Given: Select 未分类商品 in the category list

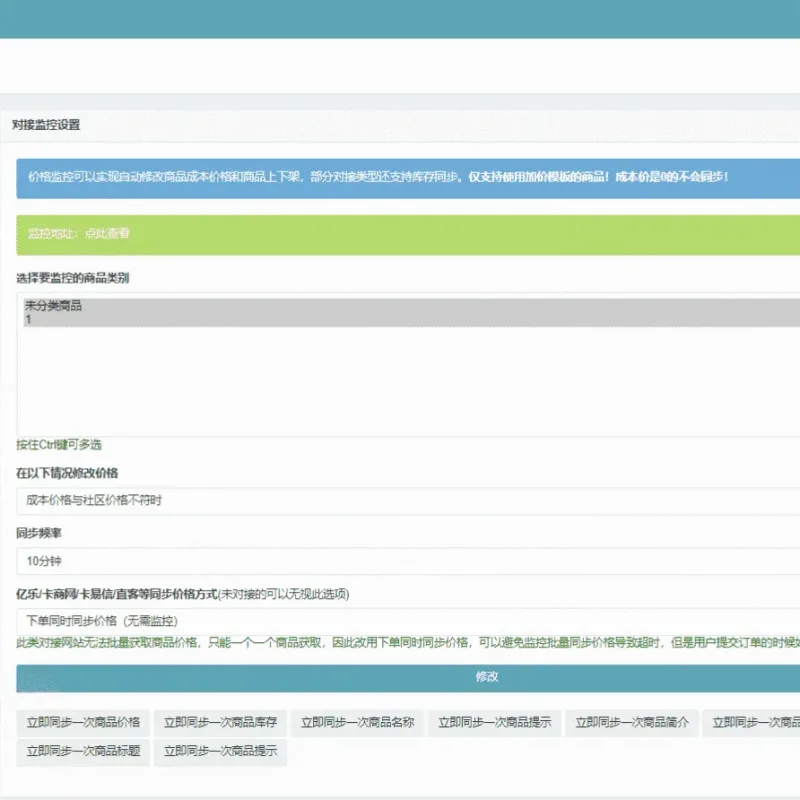Looking at the screenshot, I should pyautogui.click(x=412, y=306).
